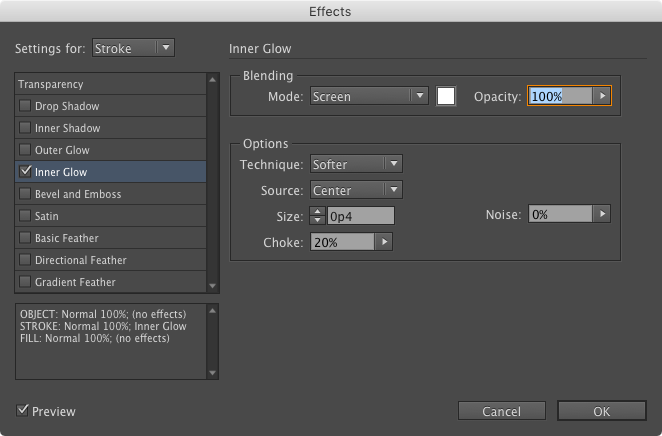Click the STROKE: Normal 100%; Inner Glow summary line
The image size is (662, 436).
(103, 326)
